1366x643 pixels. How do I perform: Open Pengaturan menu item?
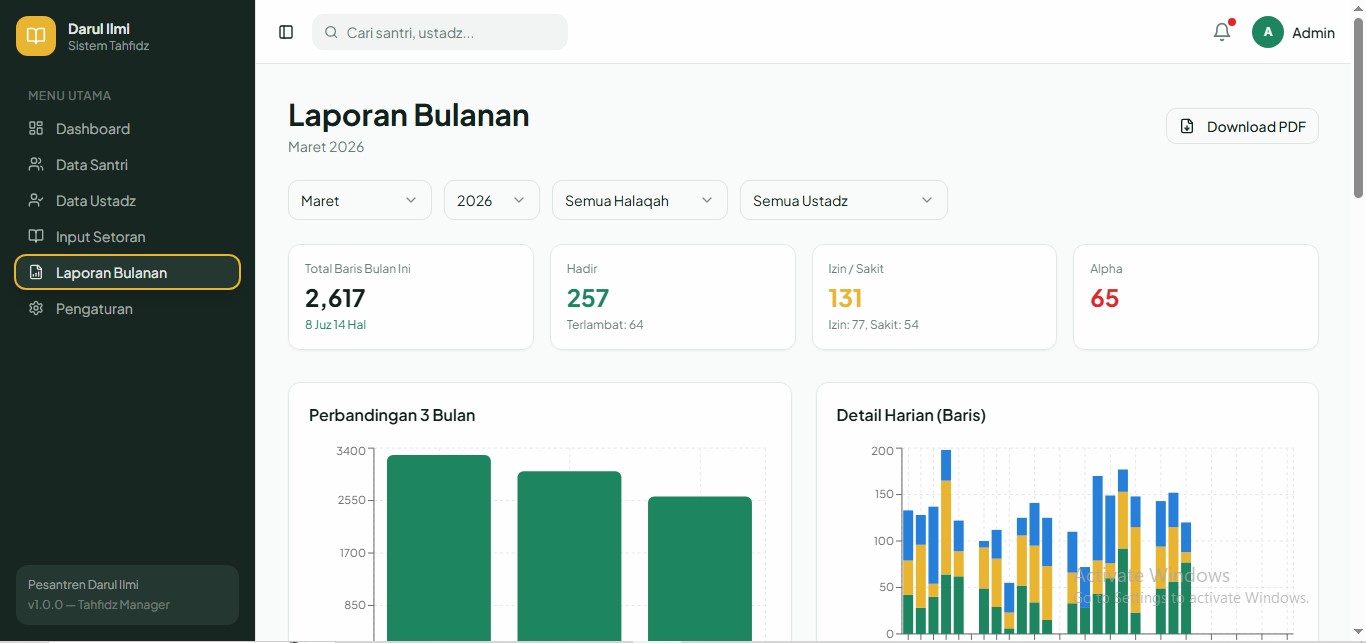click(x=128, y=308)
